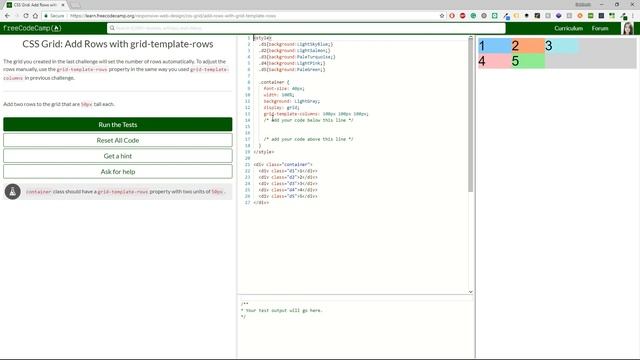Click the editor scroll-up arrow
The image size is (640, 360).
[x=470, y=38]
